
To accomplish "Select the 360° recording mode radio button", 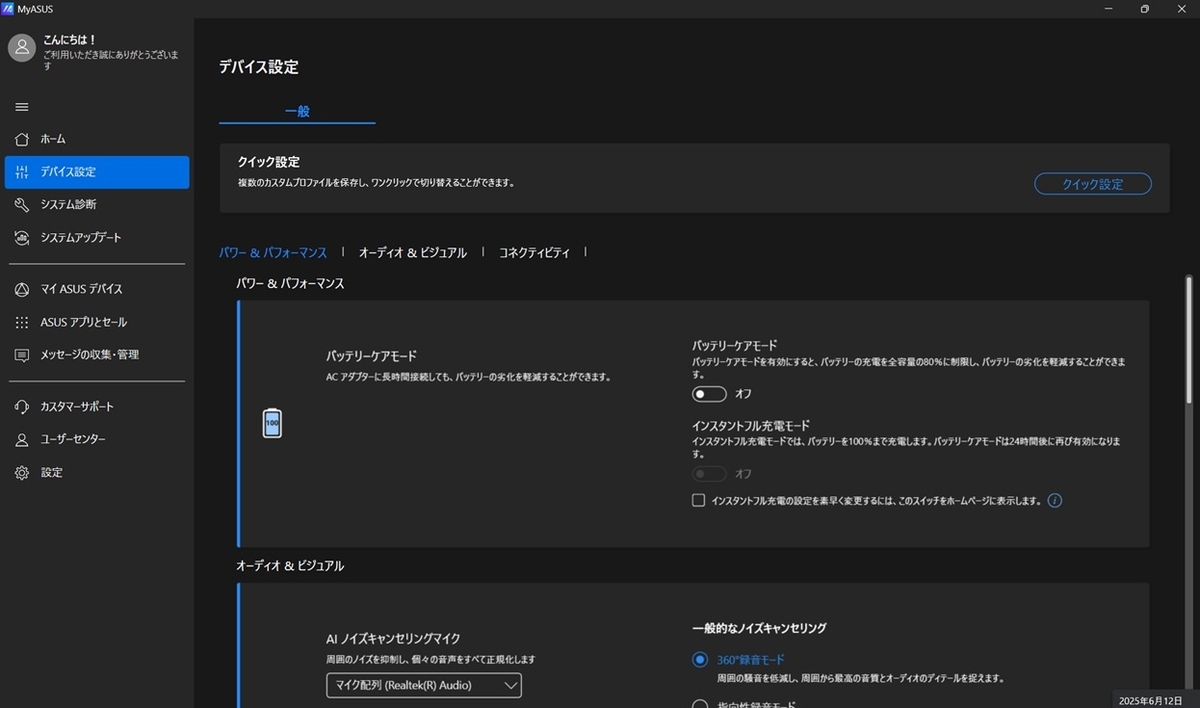I will (700, 659).
